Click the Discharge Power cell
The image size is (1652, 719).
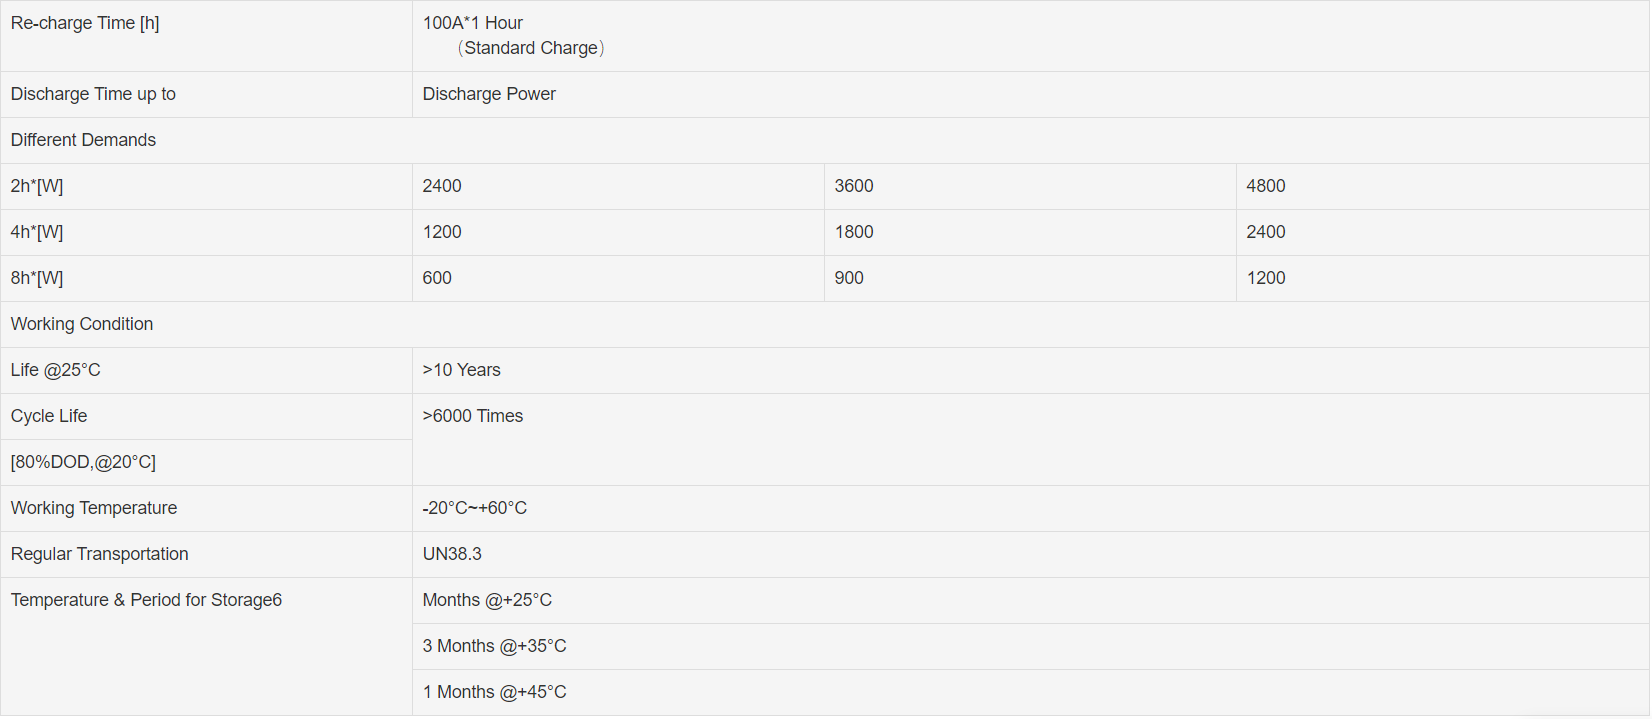[x=489, y=94]
